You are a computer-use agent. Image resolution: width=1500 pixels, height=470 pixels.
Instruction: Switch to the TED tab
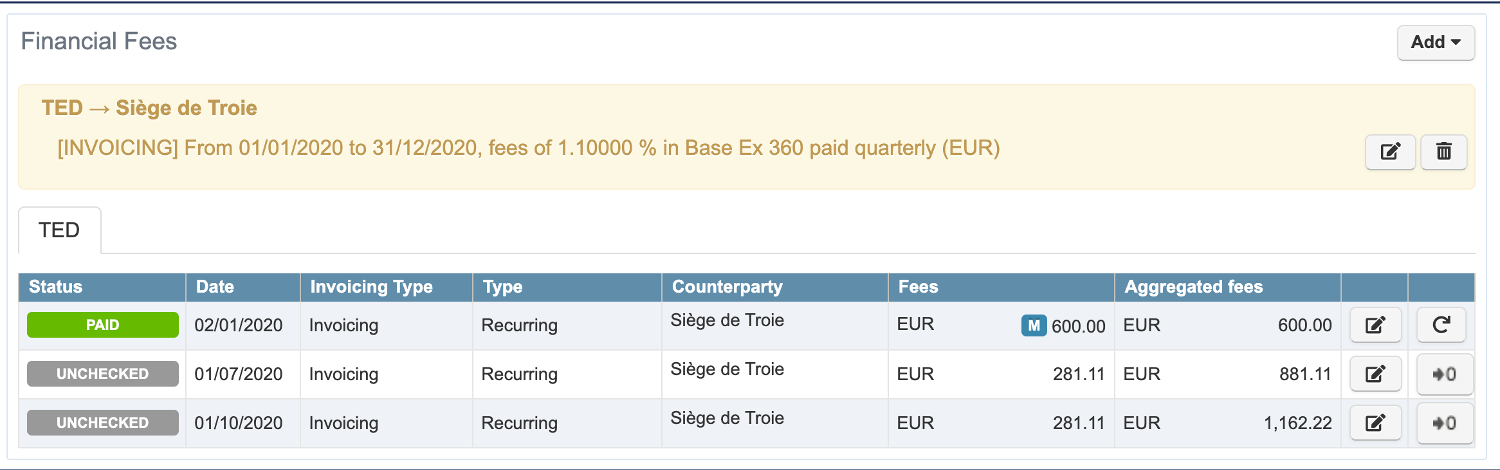59,230
